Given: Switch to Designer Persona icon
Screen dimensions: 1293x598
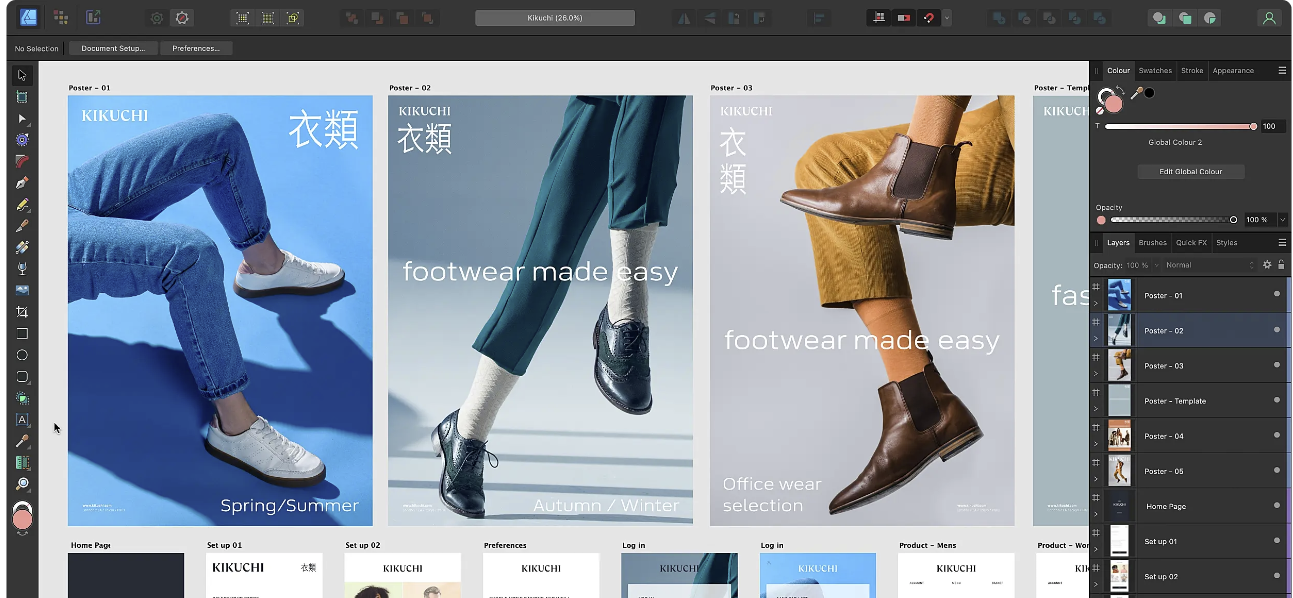Looking at the screenshot, I should coord(28,17).
